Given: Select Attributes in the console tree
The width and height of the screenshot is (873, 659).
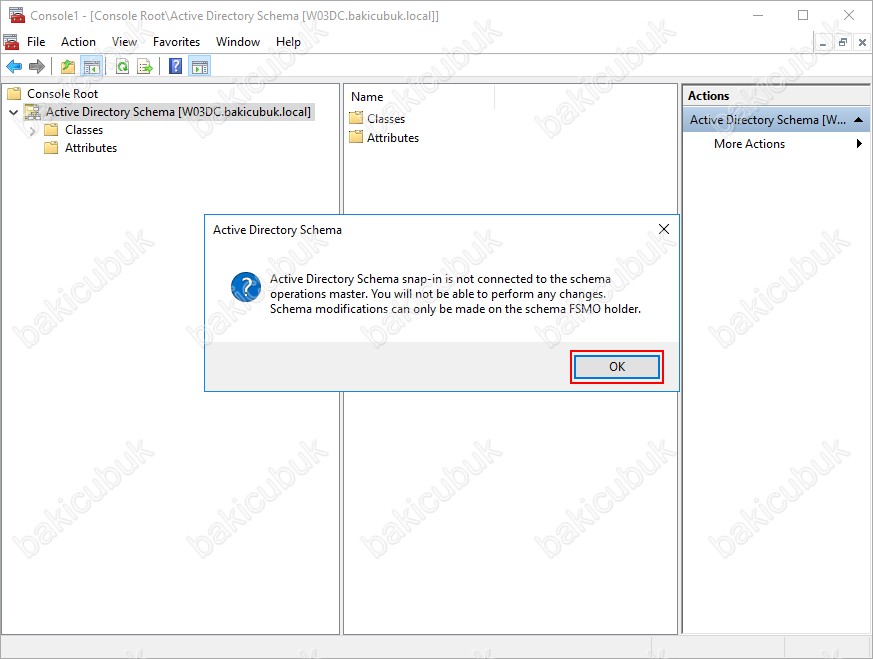Looking at the screenshot, I should click(91, 147).
